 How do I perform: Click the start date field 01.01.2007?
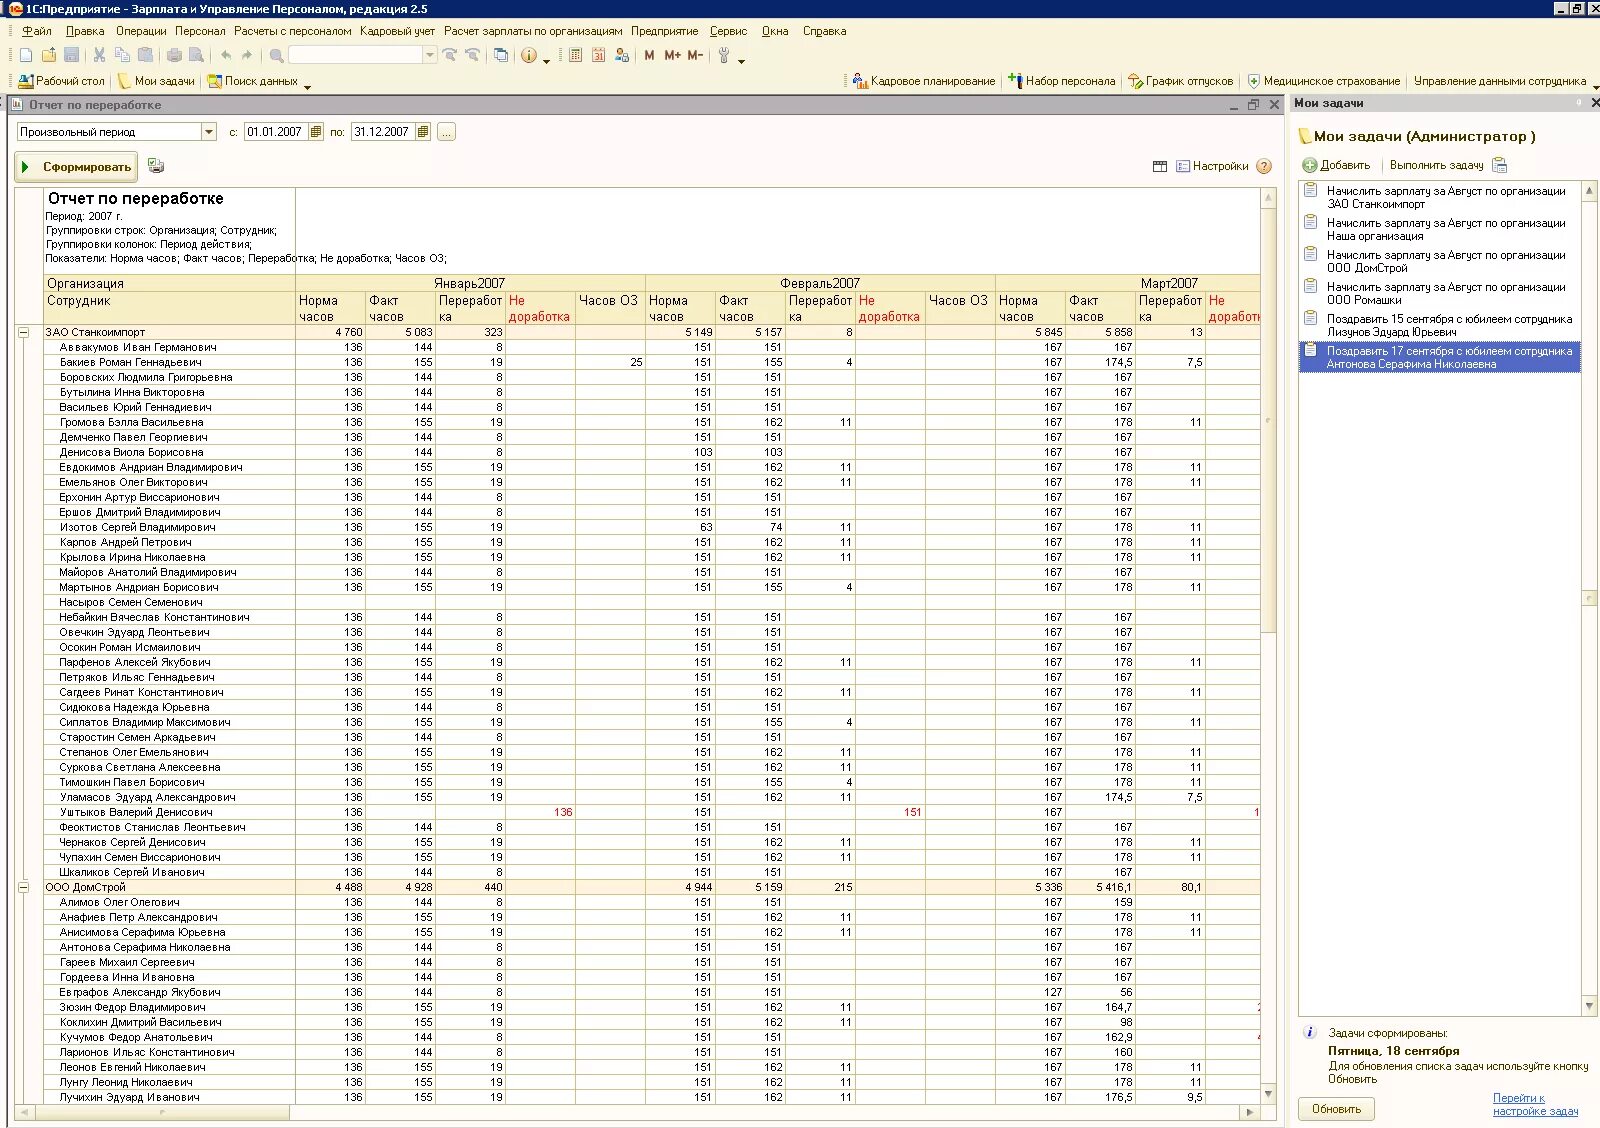[277, 132]
